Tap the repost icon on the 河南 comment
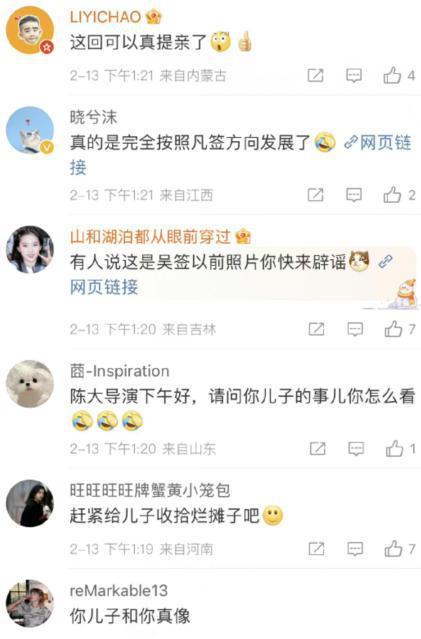Image resolution: width=421 pixels, height=639 pixels. pyautogui.click(x=316, y=549)
